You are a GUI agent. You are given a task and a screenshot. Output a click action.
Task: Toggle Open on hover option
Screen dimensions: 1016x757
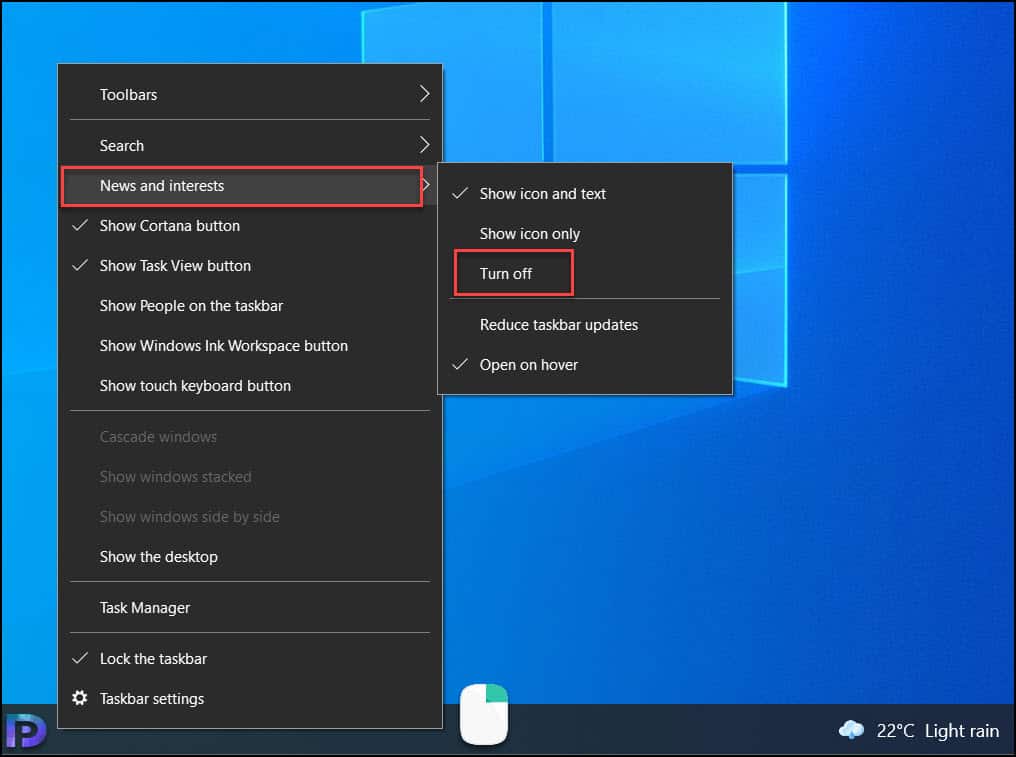(585, 365)
